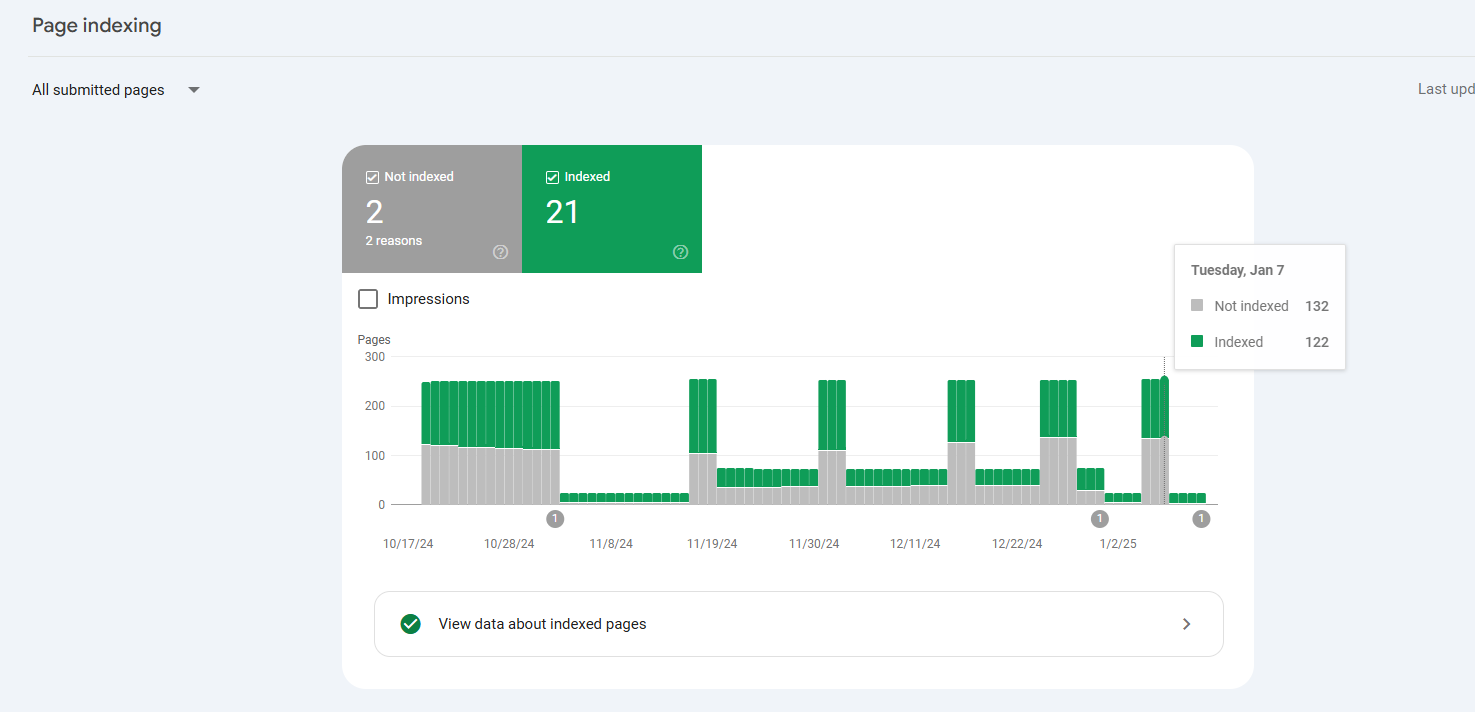Click annotation marker 1 near 11/8/24
Image resolution: width=1475 pixels, height=712 pixels.
pos(555,519)
